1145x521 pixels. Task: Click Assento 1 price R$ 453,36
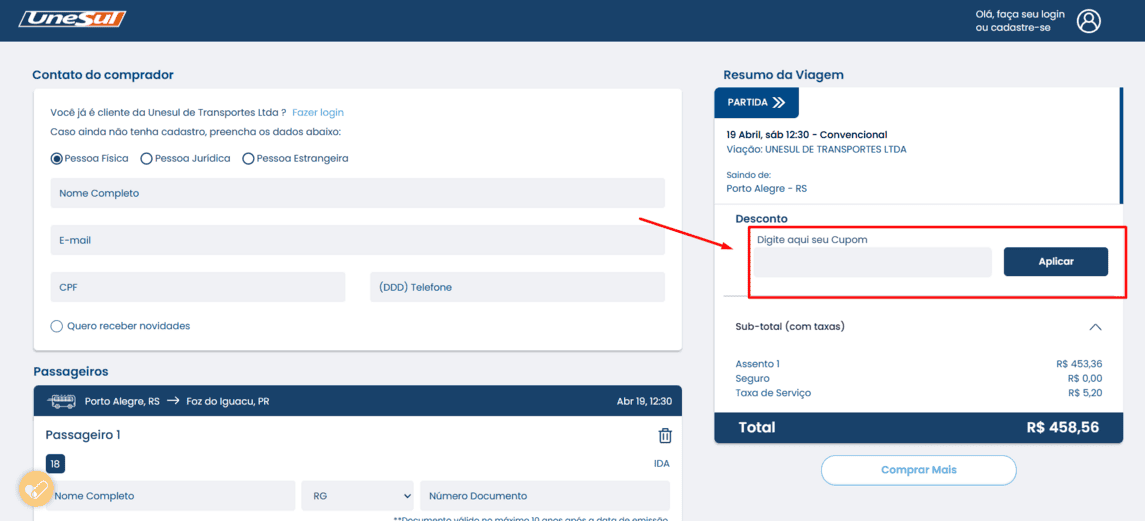click(x=1079, y=364)
